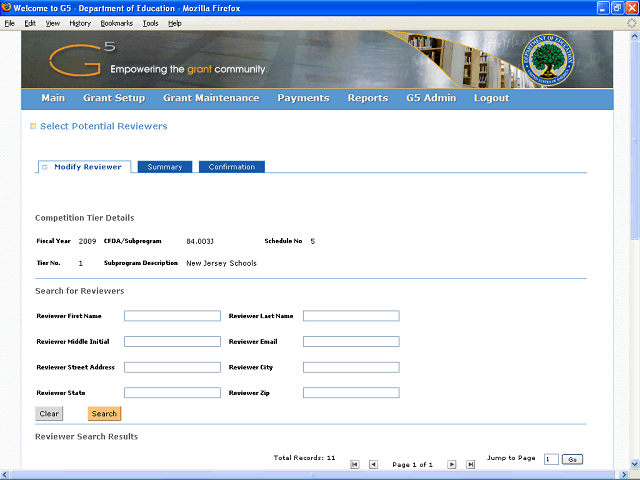Click the 'Select Potential Reviewers' heading

point(104,126)
